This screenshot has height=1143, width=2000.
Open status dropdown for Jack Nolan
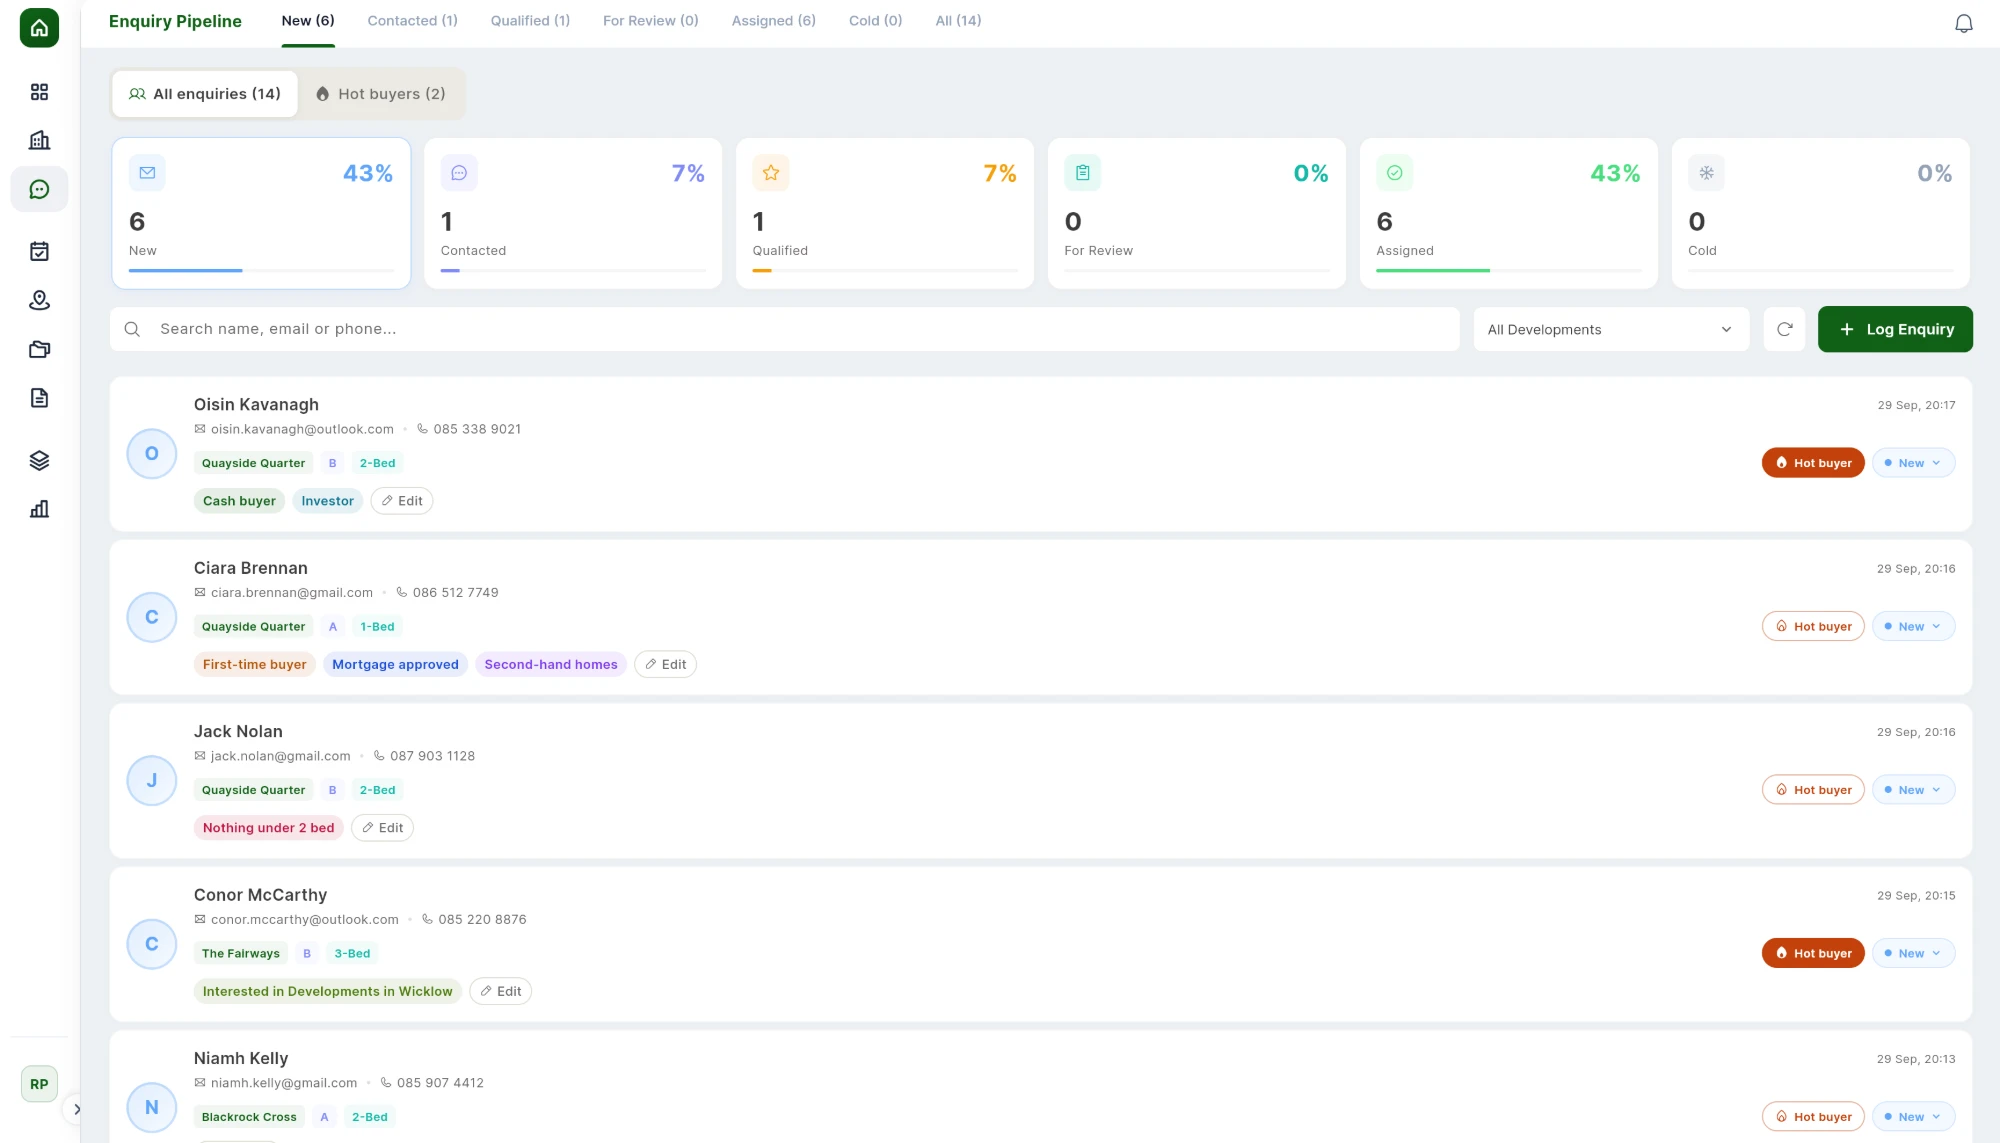point(1913,790)
